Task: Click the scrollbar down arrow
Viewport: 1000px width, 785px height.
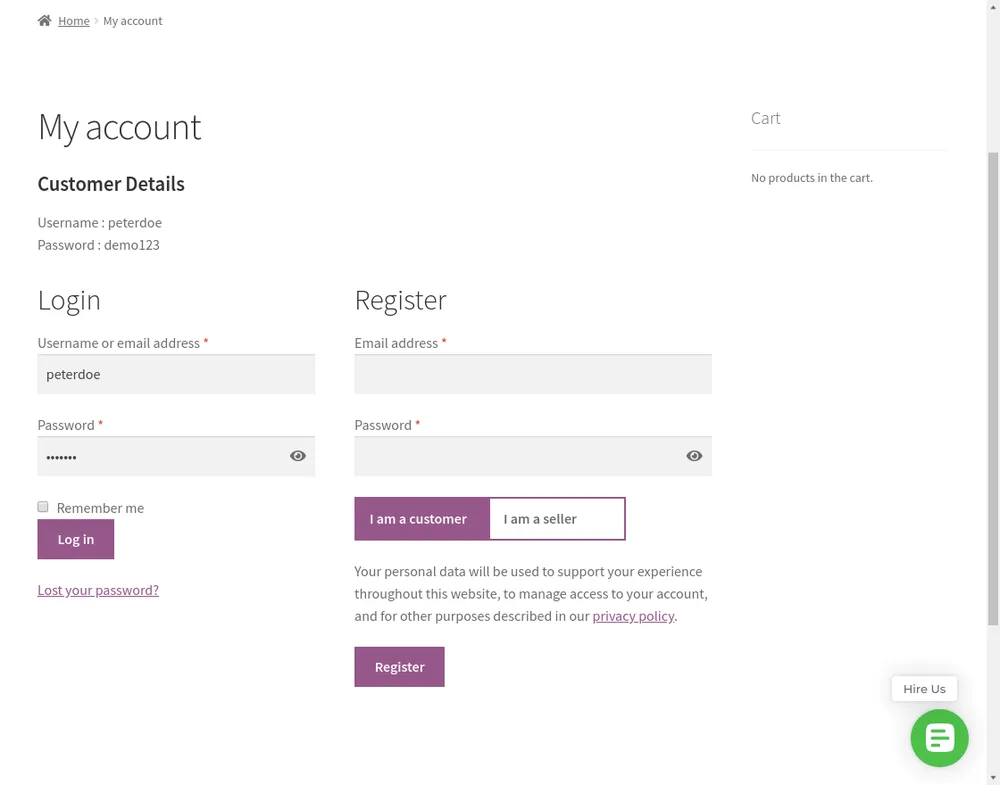Action: 993,778
